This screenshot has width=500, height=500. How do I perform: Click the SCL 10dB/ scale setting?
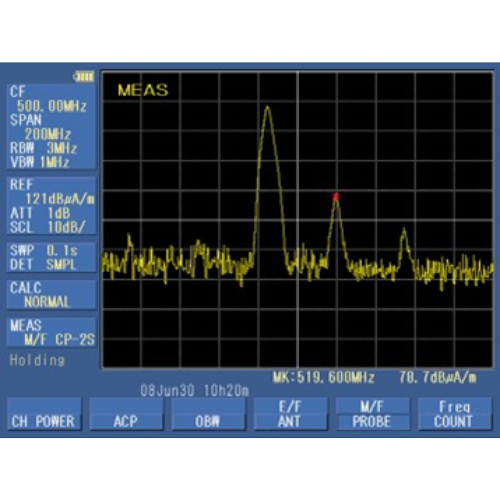tap(47, 227)
